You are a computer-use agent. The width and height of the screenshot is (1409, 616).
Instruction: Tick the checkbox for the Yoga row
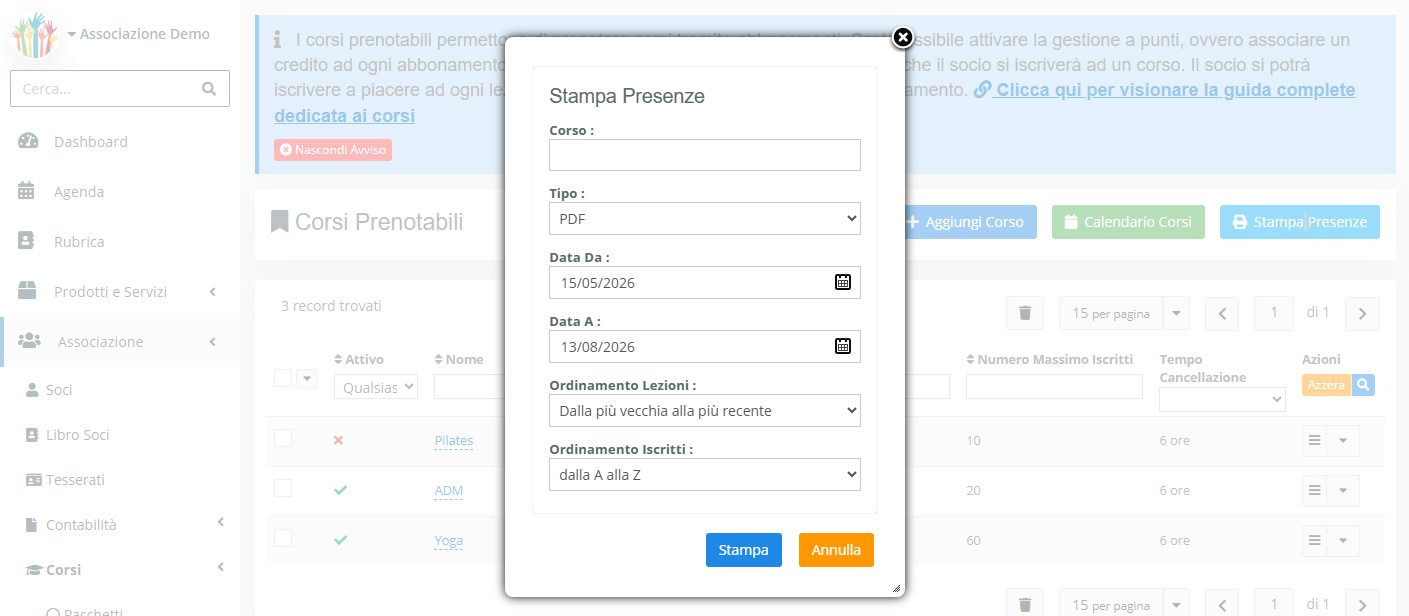point(283,538)
